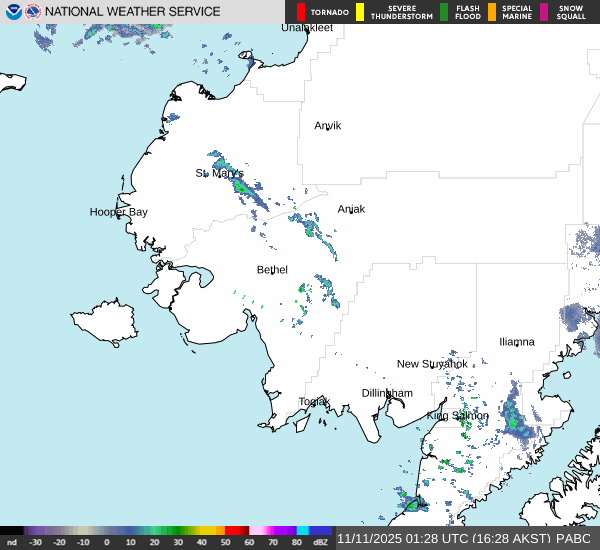Image resolution: width=600 pixels, height=550 pixels.
Task: Click the NOAA logo icon
Action: pos(14,12)
